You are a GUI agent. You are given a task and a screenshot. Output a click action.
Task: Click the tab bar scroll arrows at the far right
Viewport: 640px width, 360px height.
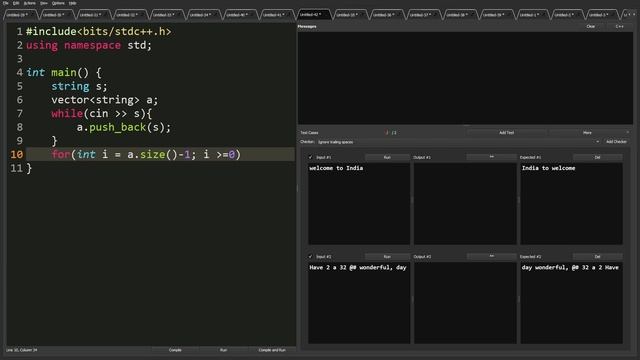(631, 15)
